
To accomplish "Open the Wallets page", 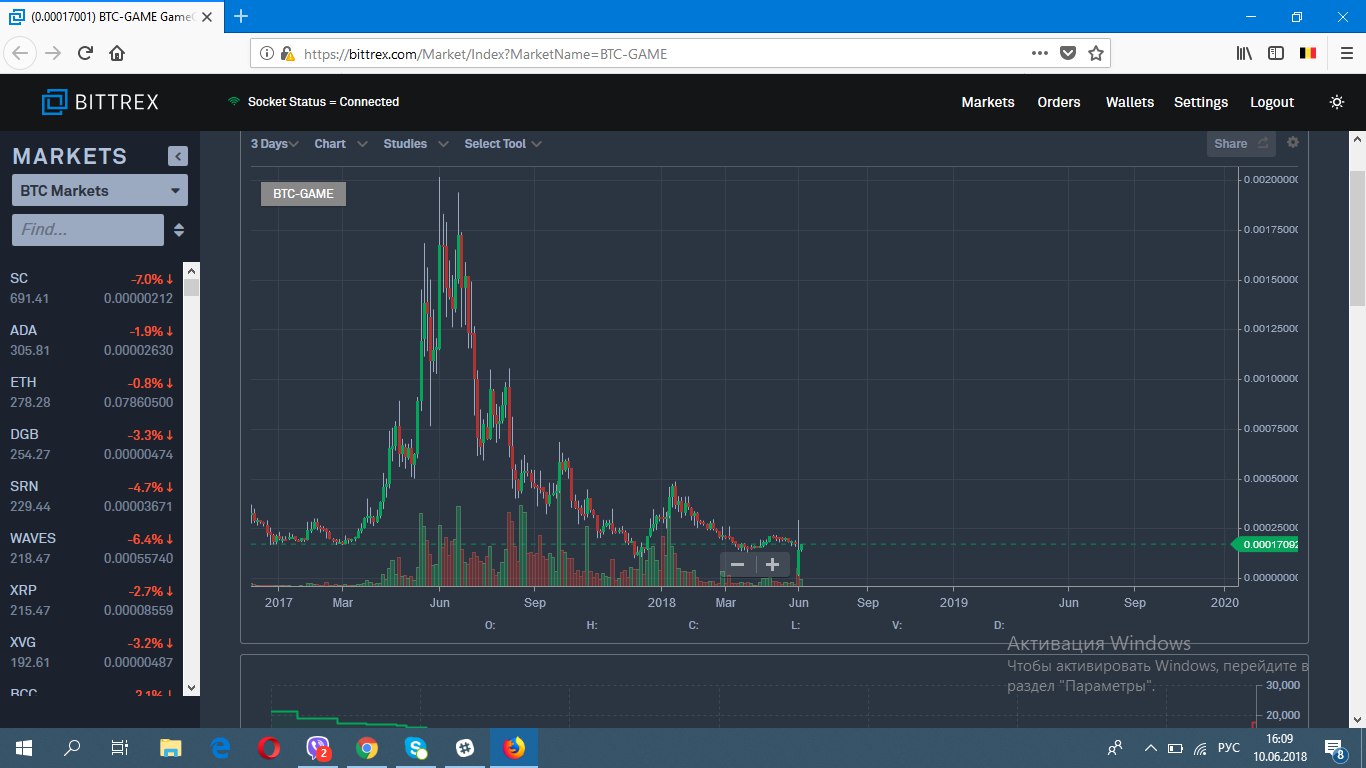I will coord(1130,102).
